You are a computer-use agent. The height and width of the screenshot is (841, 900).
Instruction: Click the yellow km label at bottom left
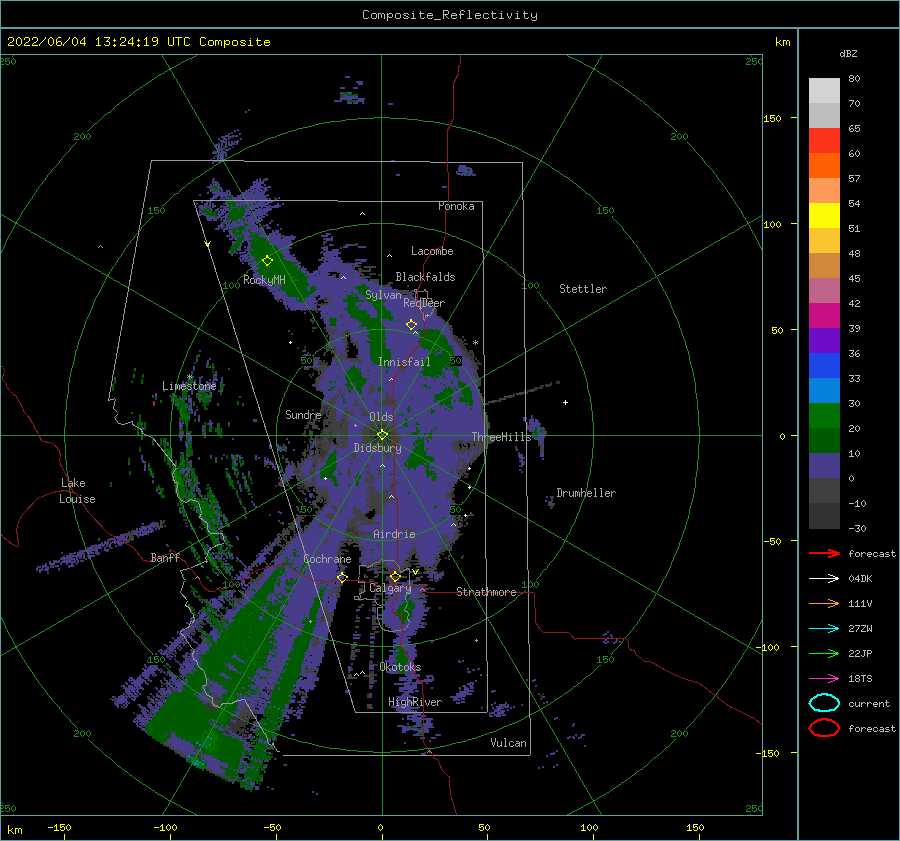point(15,830)
